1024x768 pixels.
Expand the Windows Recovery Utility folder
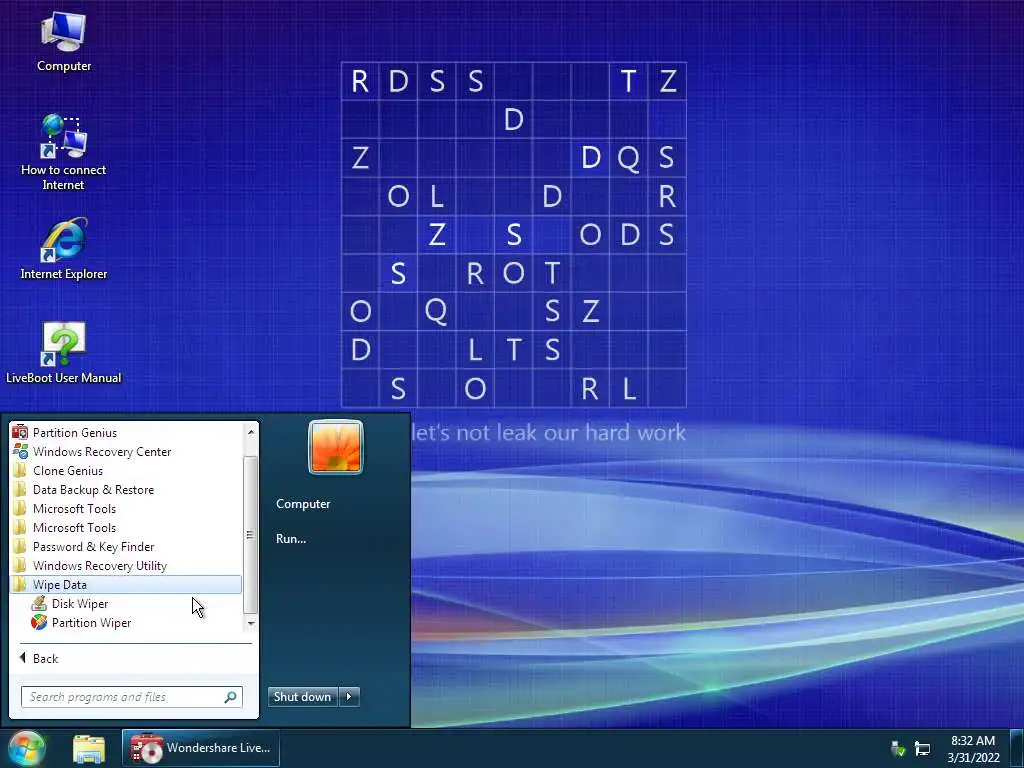coord(126,566)
